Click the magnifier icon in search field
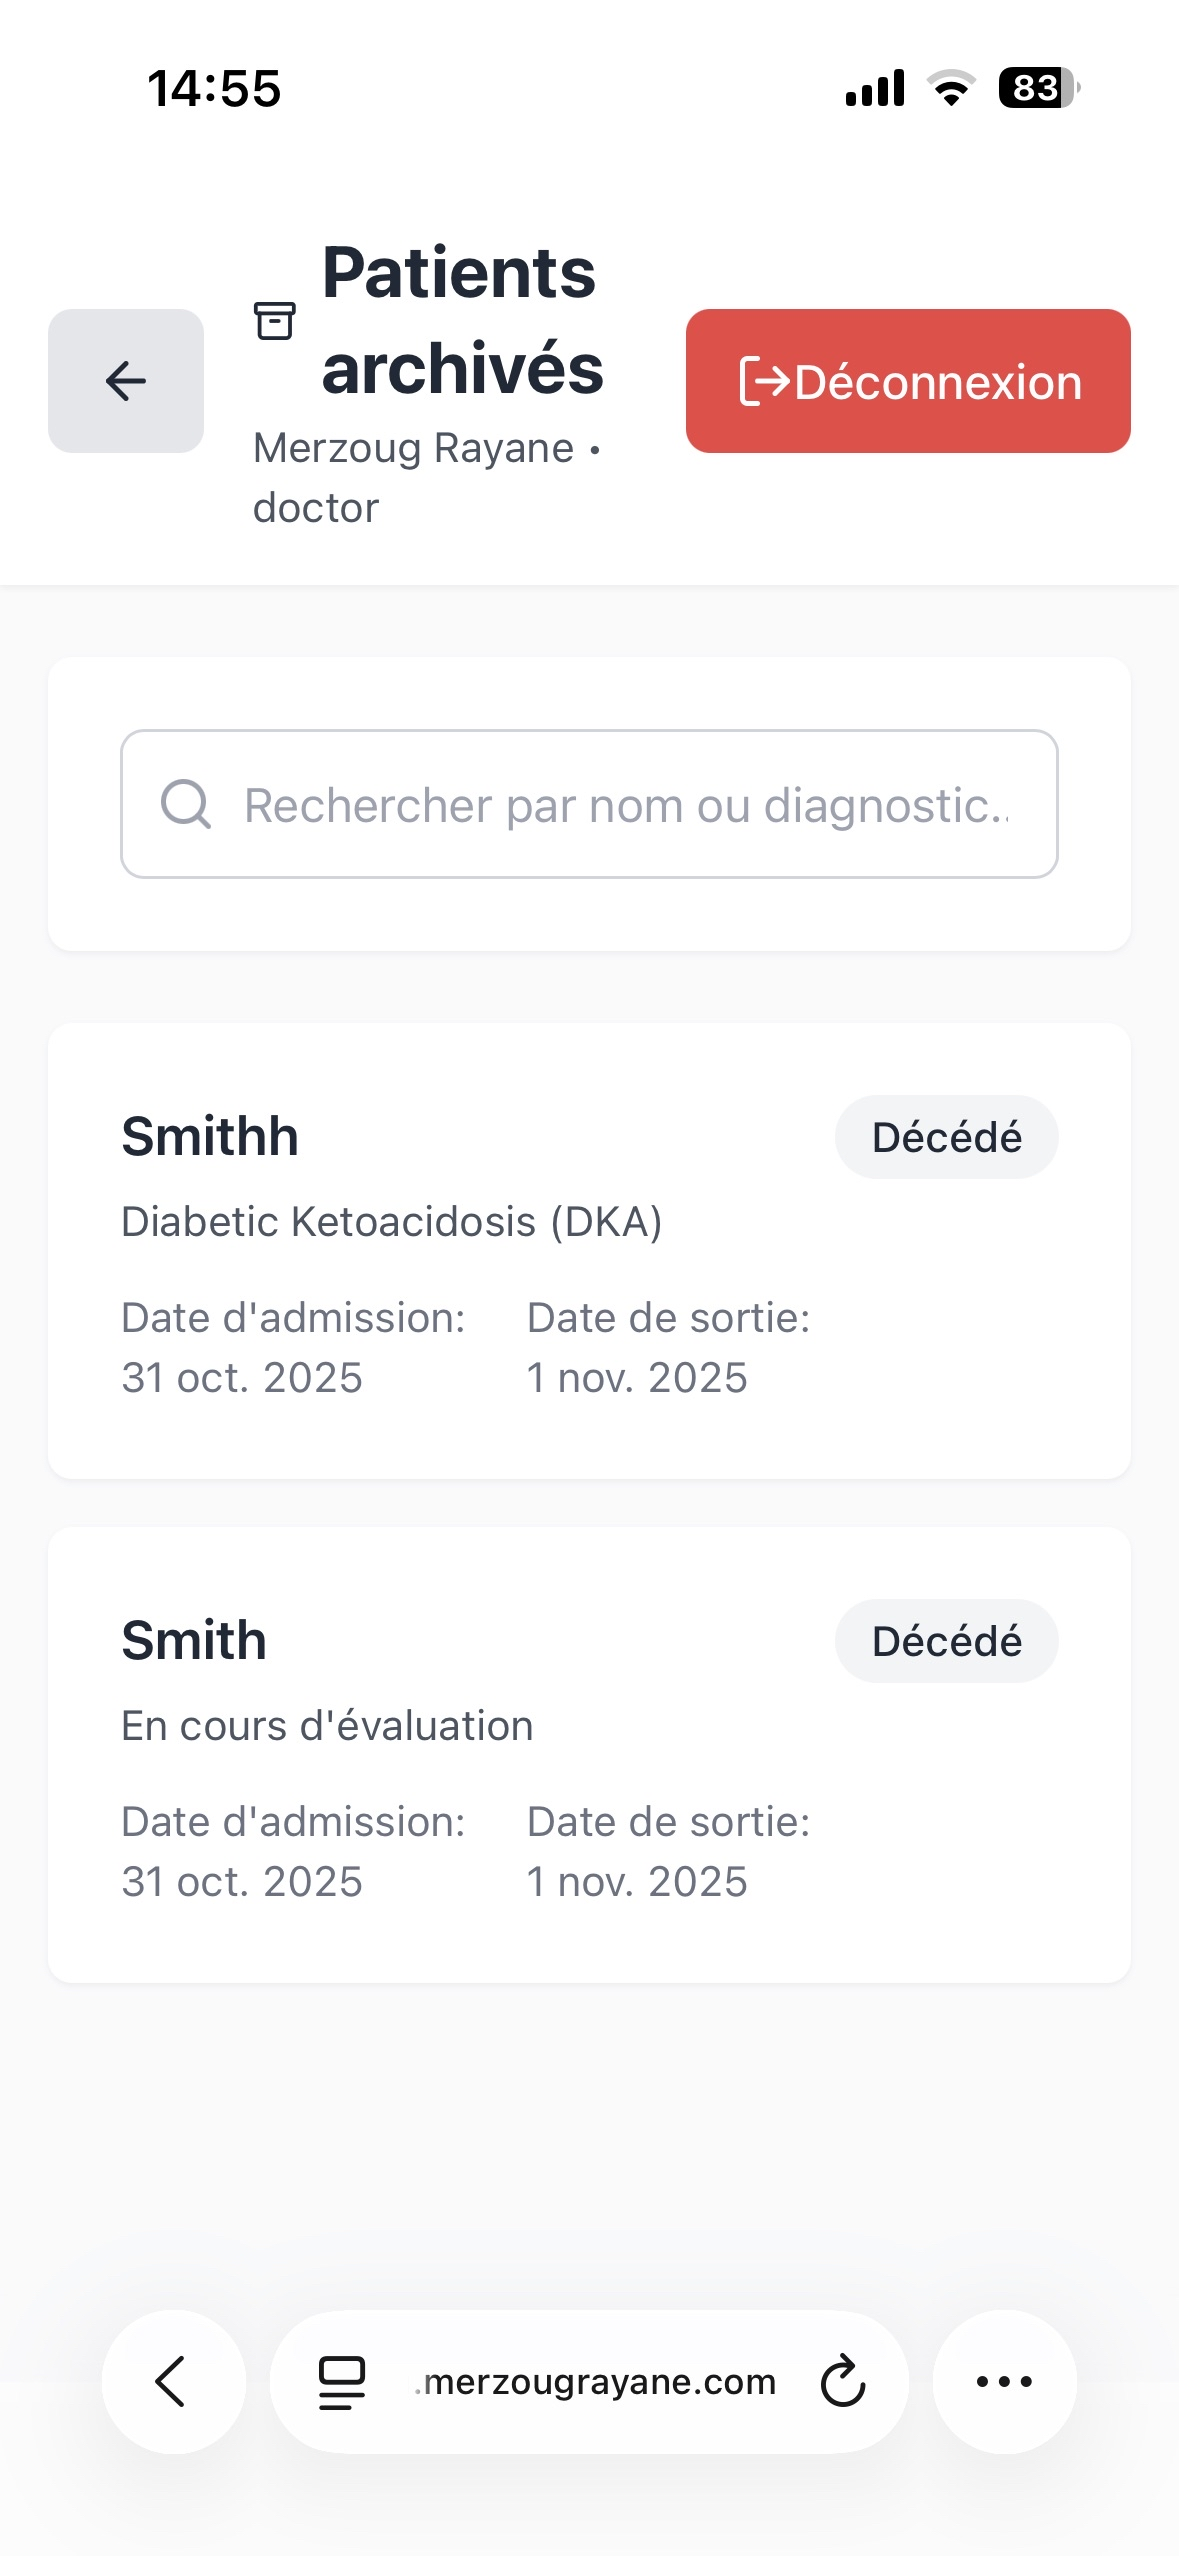This screenshot has width=1179, height=2556. pyautogui.click(x=186, y=804)
